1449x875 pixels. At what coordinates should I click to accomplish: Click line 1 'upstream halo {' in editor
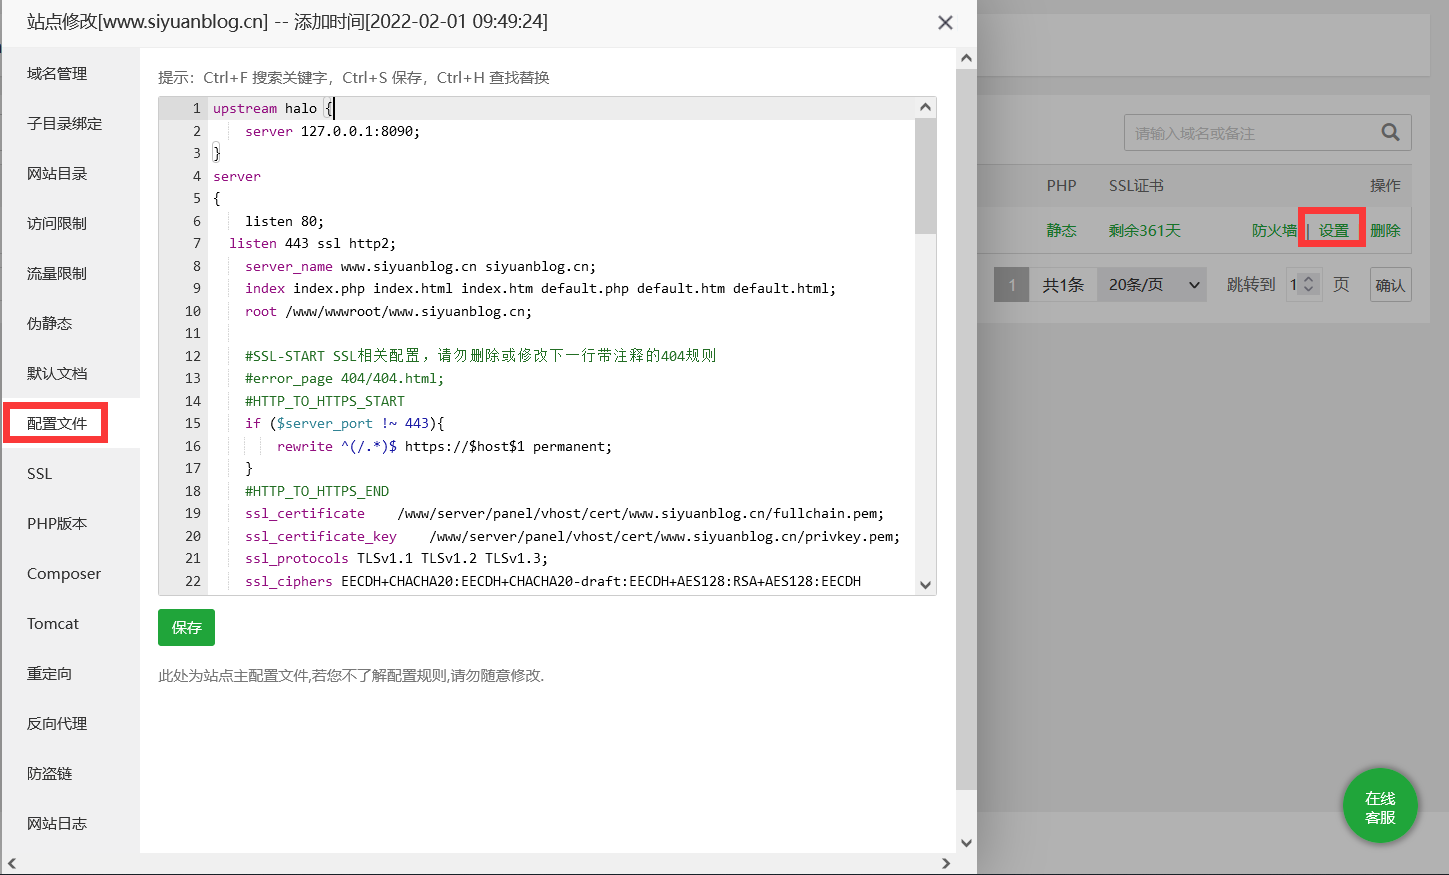click(272, 108)
